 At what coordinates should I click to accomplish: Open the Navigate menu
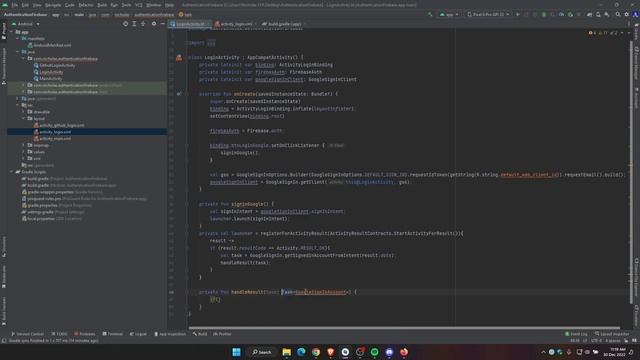(x=53, y=5)
